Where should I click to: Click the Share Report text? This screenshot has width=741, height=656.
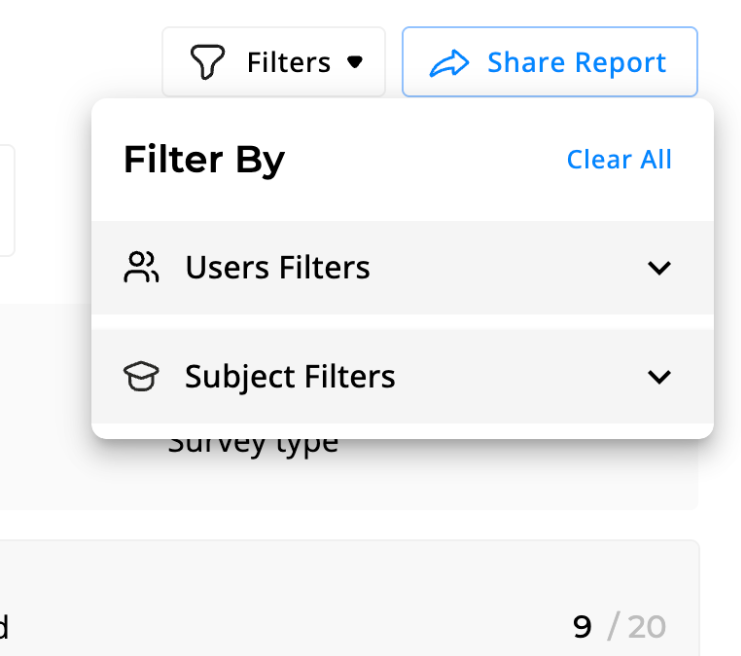[576, 63]
